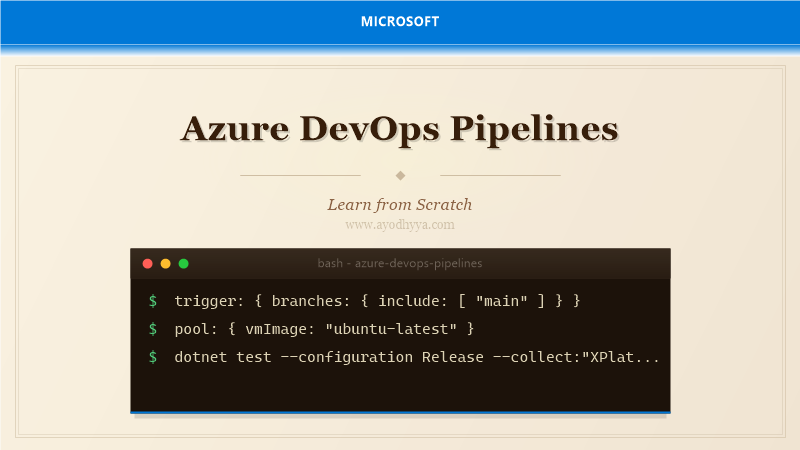Click the dollar prompt before trigger
The width and height of the screenshot is (800, 450).
[x=153, y=301]
